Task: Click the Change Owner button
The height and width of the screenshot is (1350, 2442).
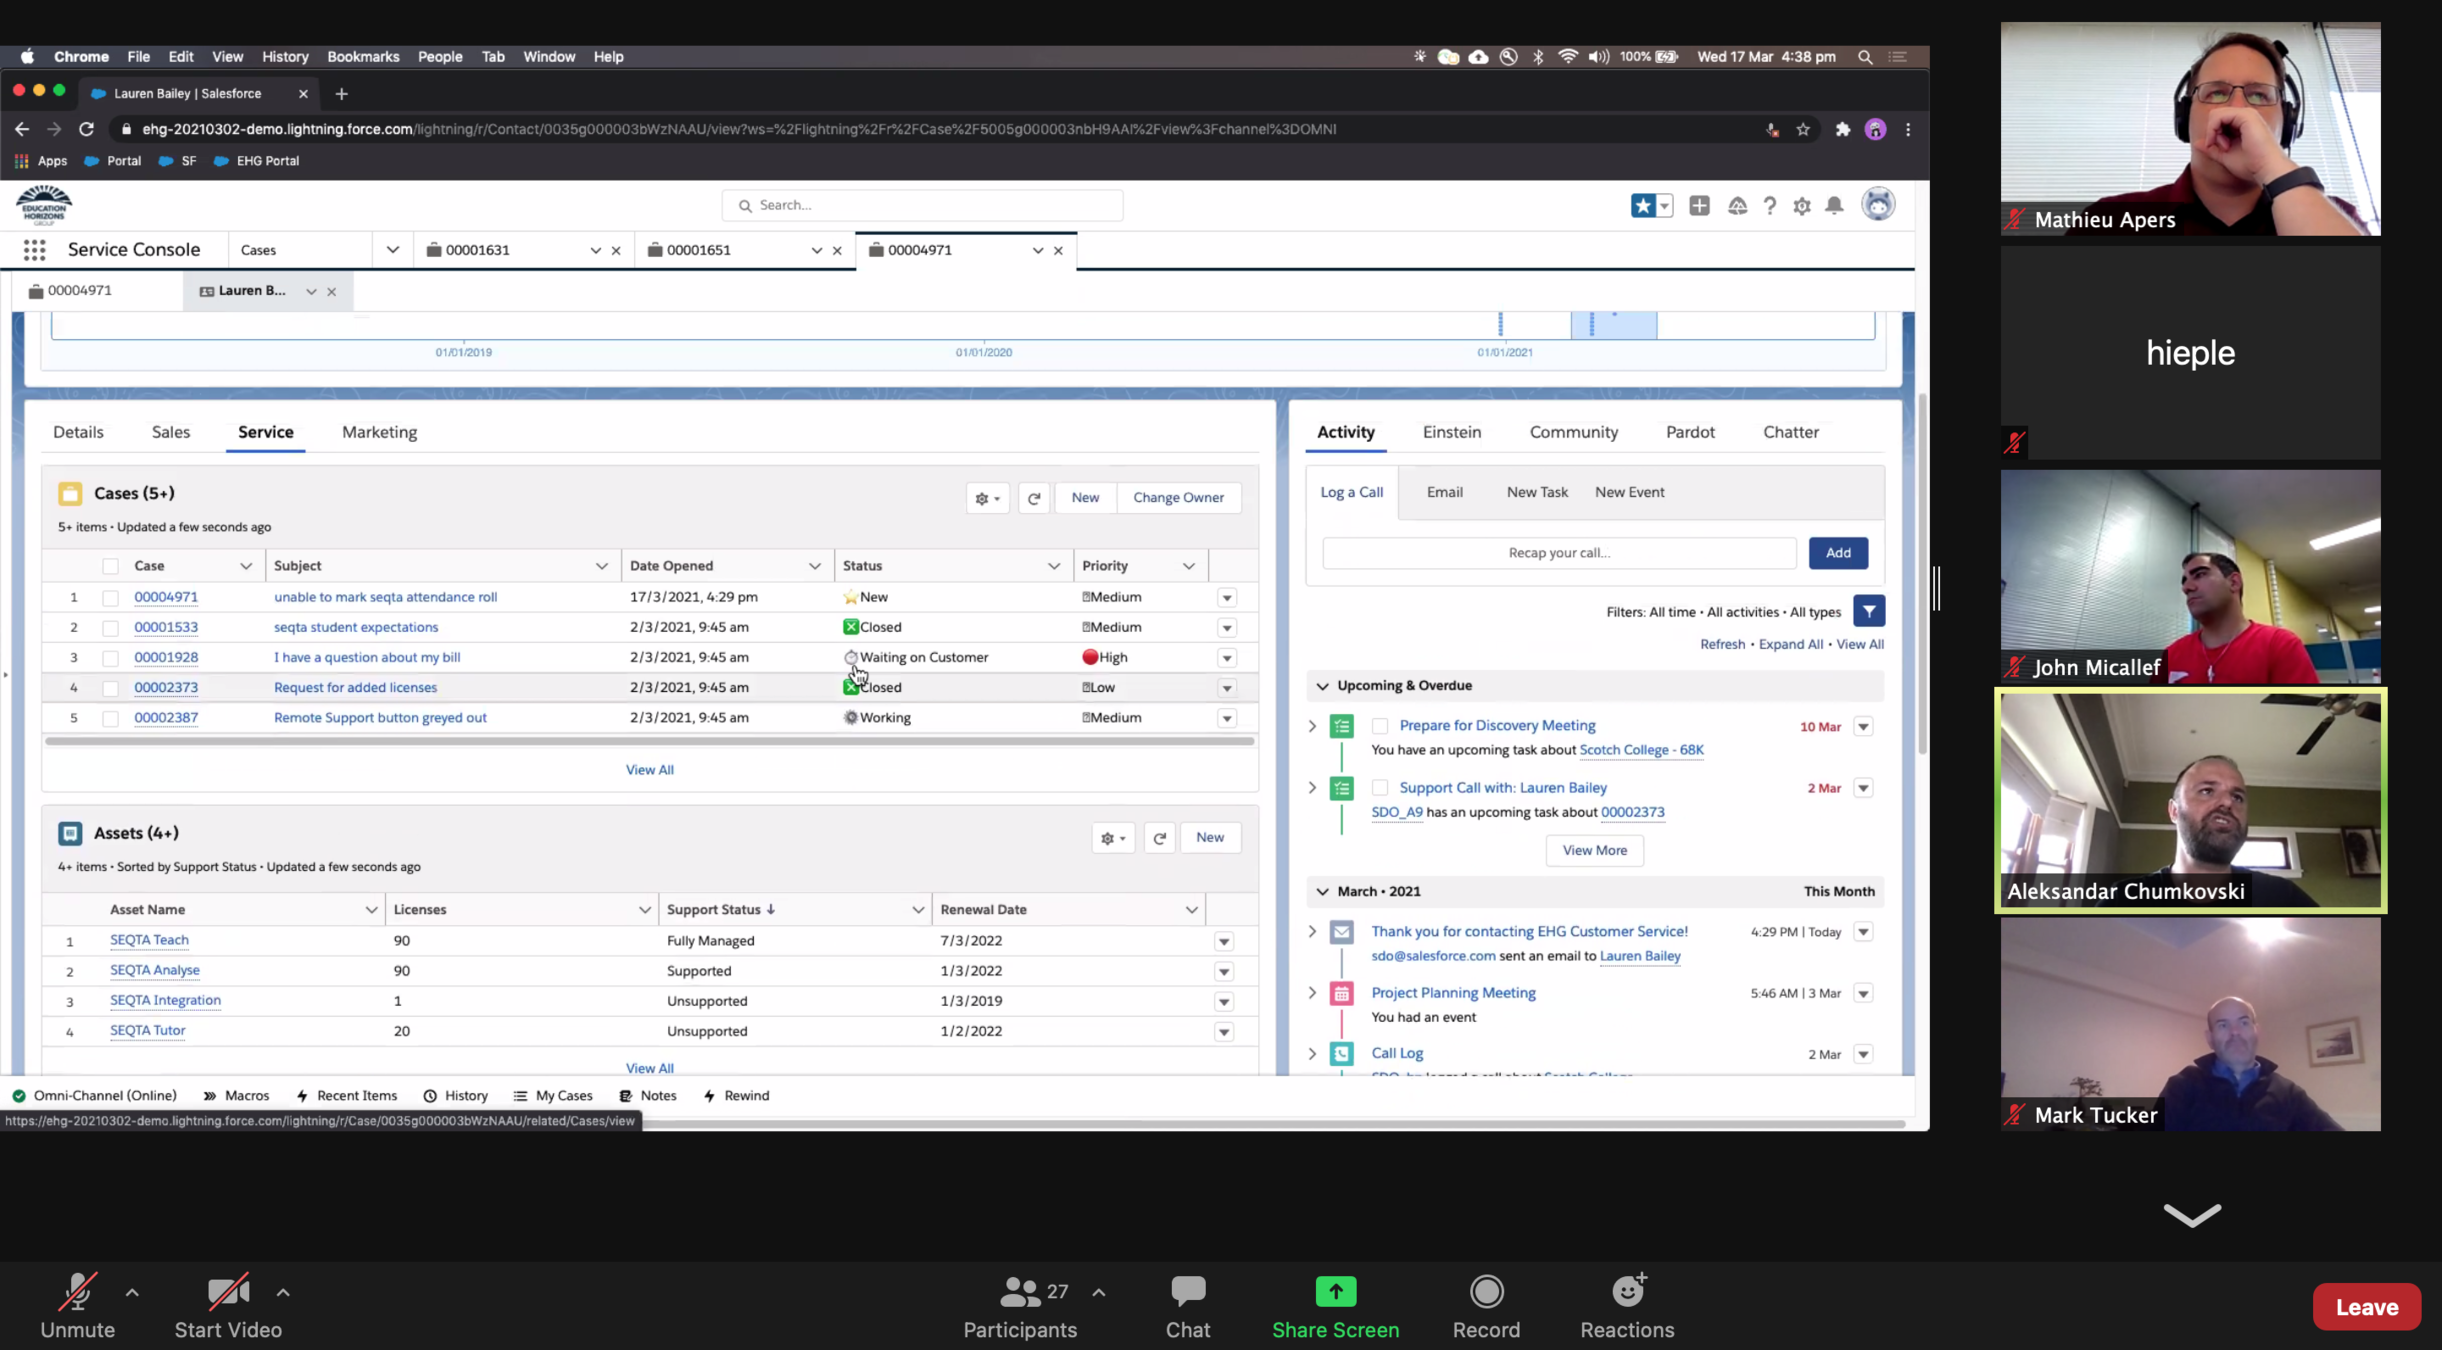Action: [x=1178, y=498]
